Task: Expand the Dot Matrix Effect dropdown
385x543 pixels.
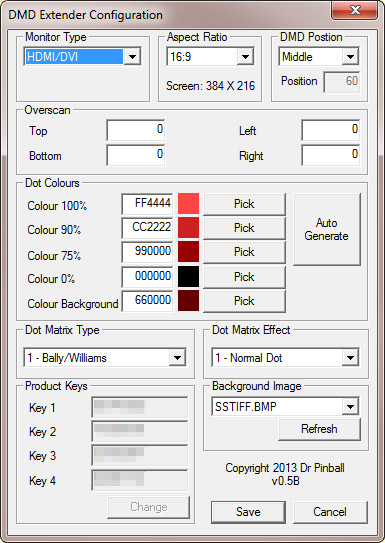Action: [285, 358]
